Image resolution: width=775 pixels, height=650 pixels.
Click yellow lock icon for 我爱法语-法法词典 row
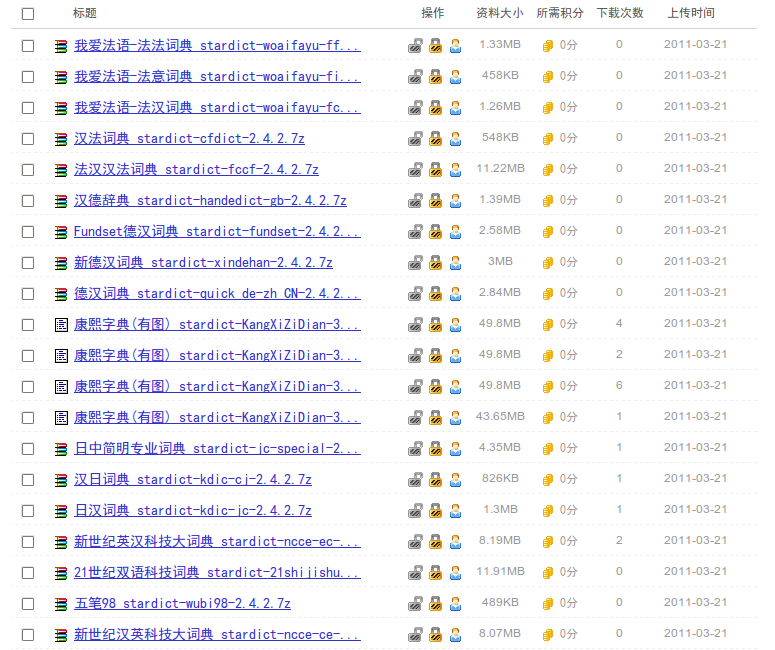[435, 46]
